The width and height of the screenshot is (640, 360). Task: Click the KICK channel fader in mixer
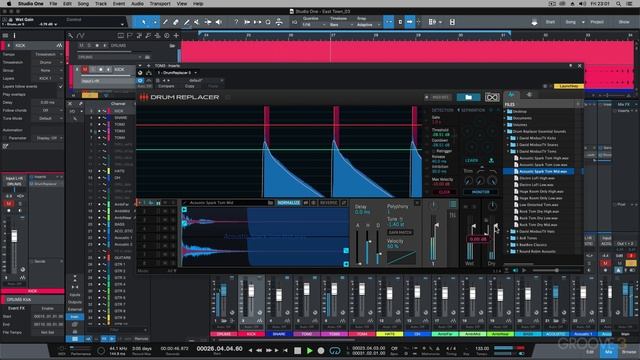coord(251,290)
